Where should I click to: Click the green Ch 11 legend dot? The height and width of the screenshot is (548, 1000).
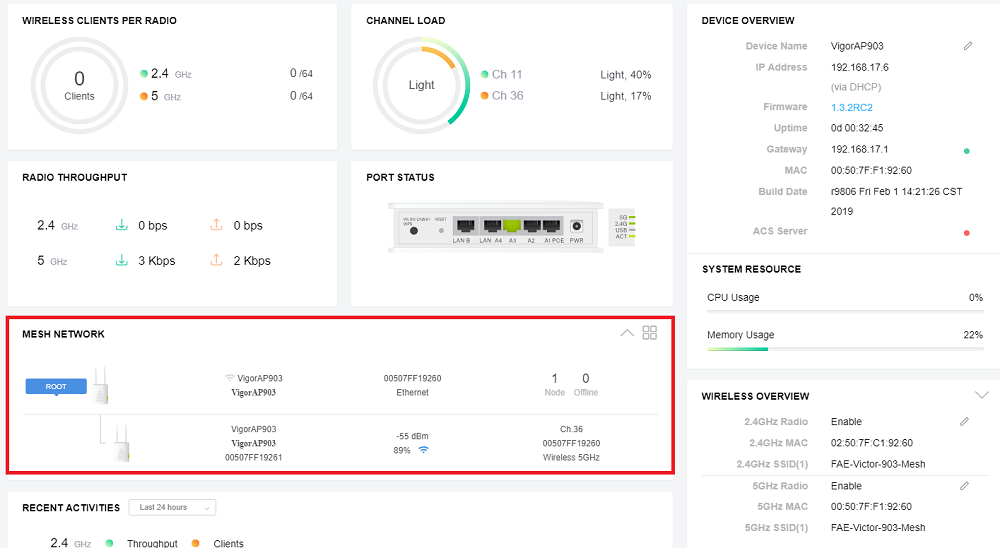[485, 75]
